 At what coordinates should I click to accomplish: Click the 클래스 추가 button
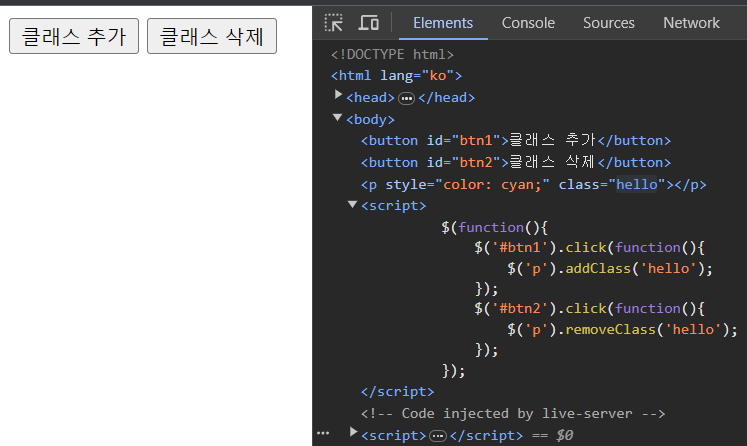click(x=74, y=36)
